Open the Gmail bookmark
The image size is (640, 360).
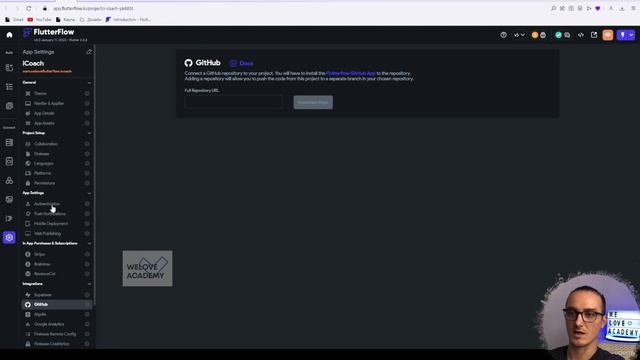(x=14, y=20)
